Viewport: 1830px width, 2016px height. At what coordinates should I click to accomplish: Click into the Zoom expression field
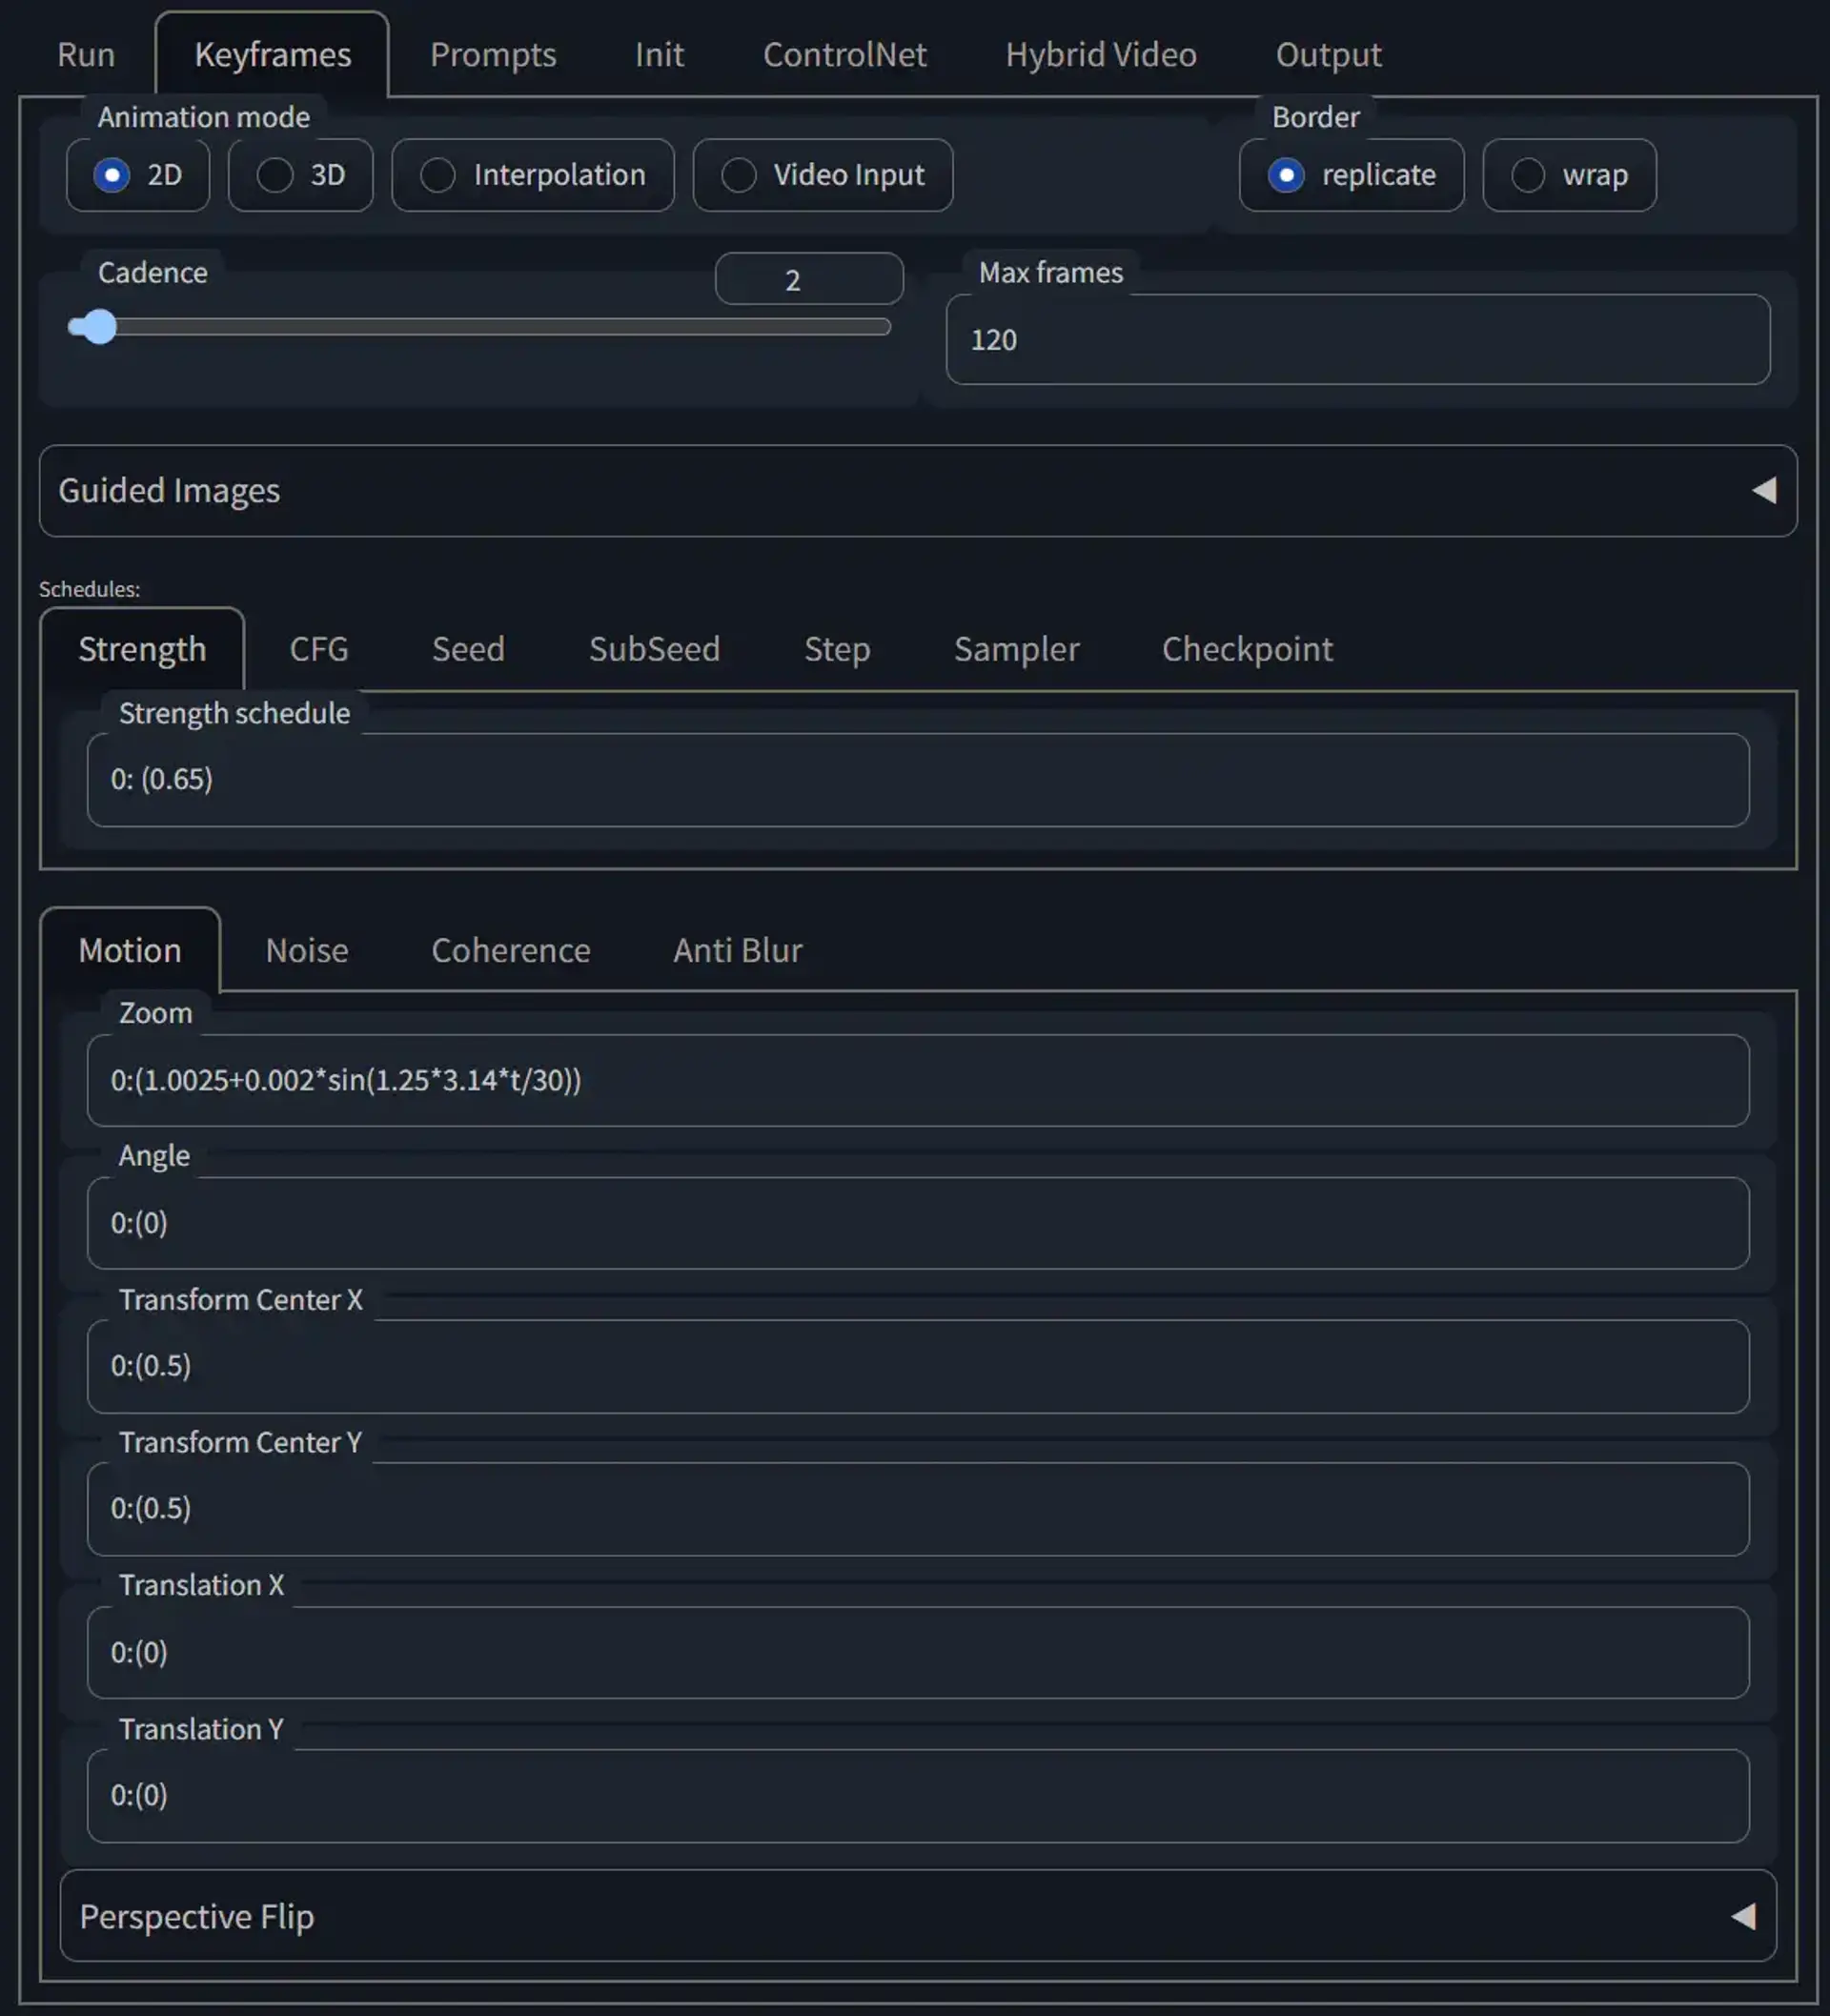coord(916,1080)
